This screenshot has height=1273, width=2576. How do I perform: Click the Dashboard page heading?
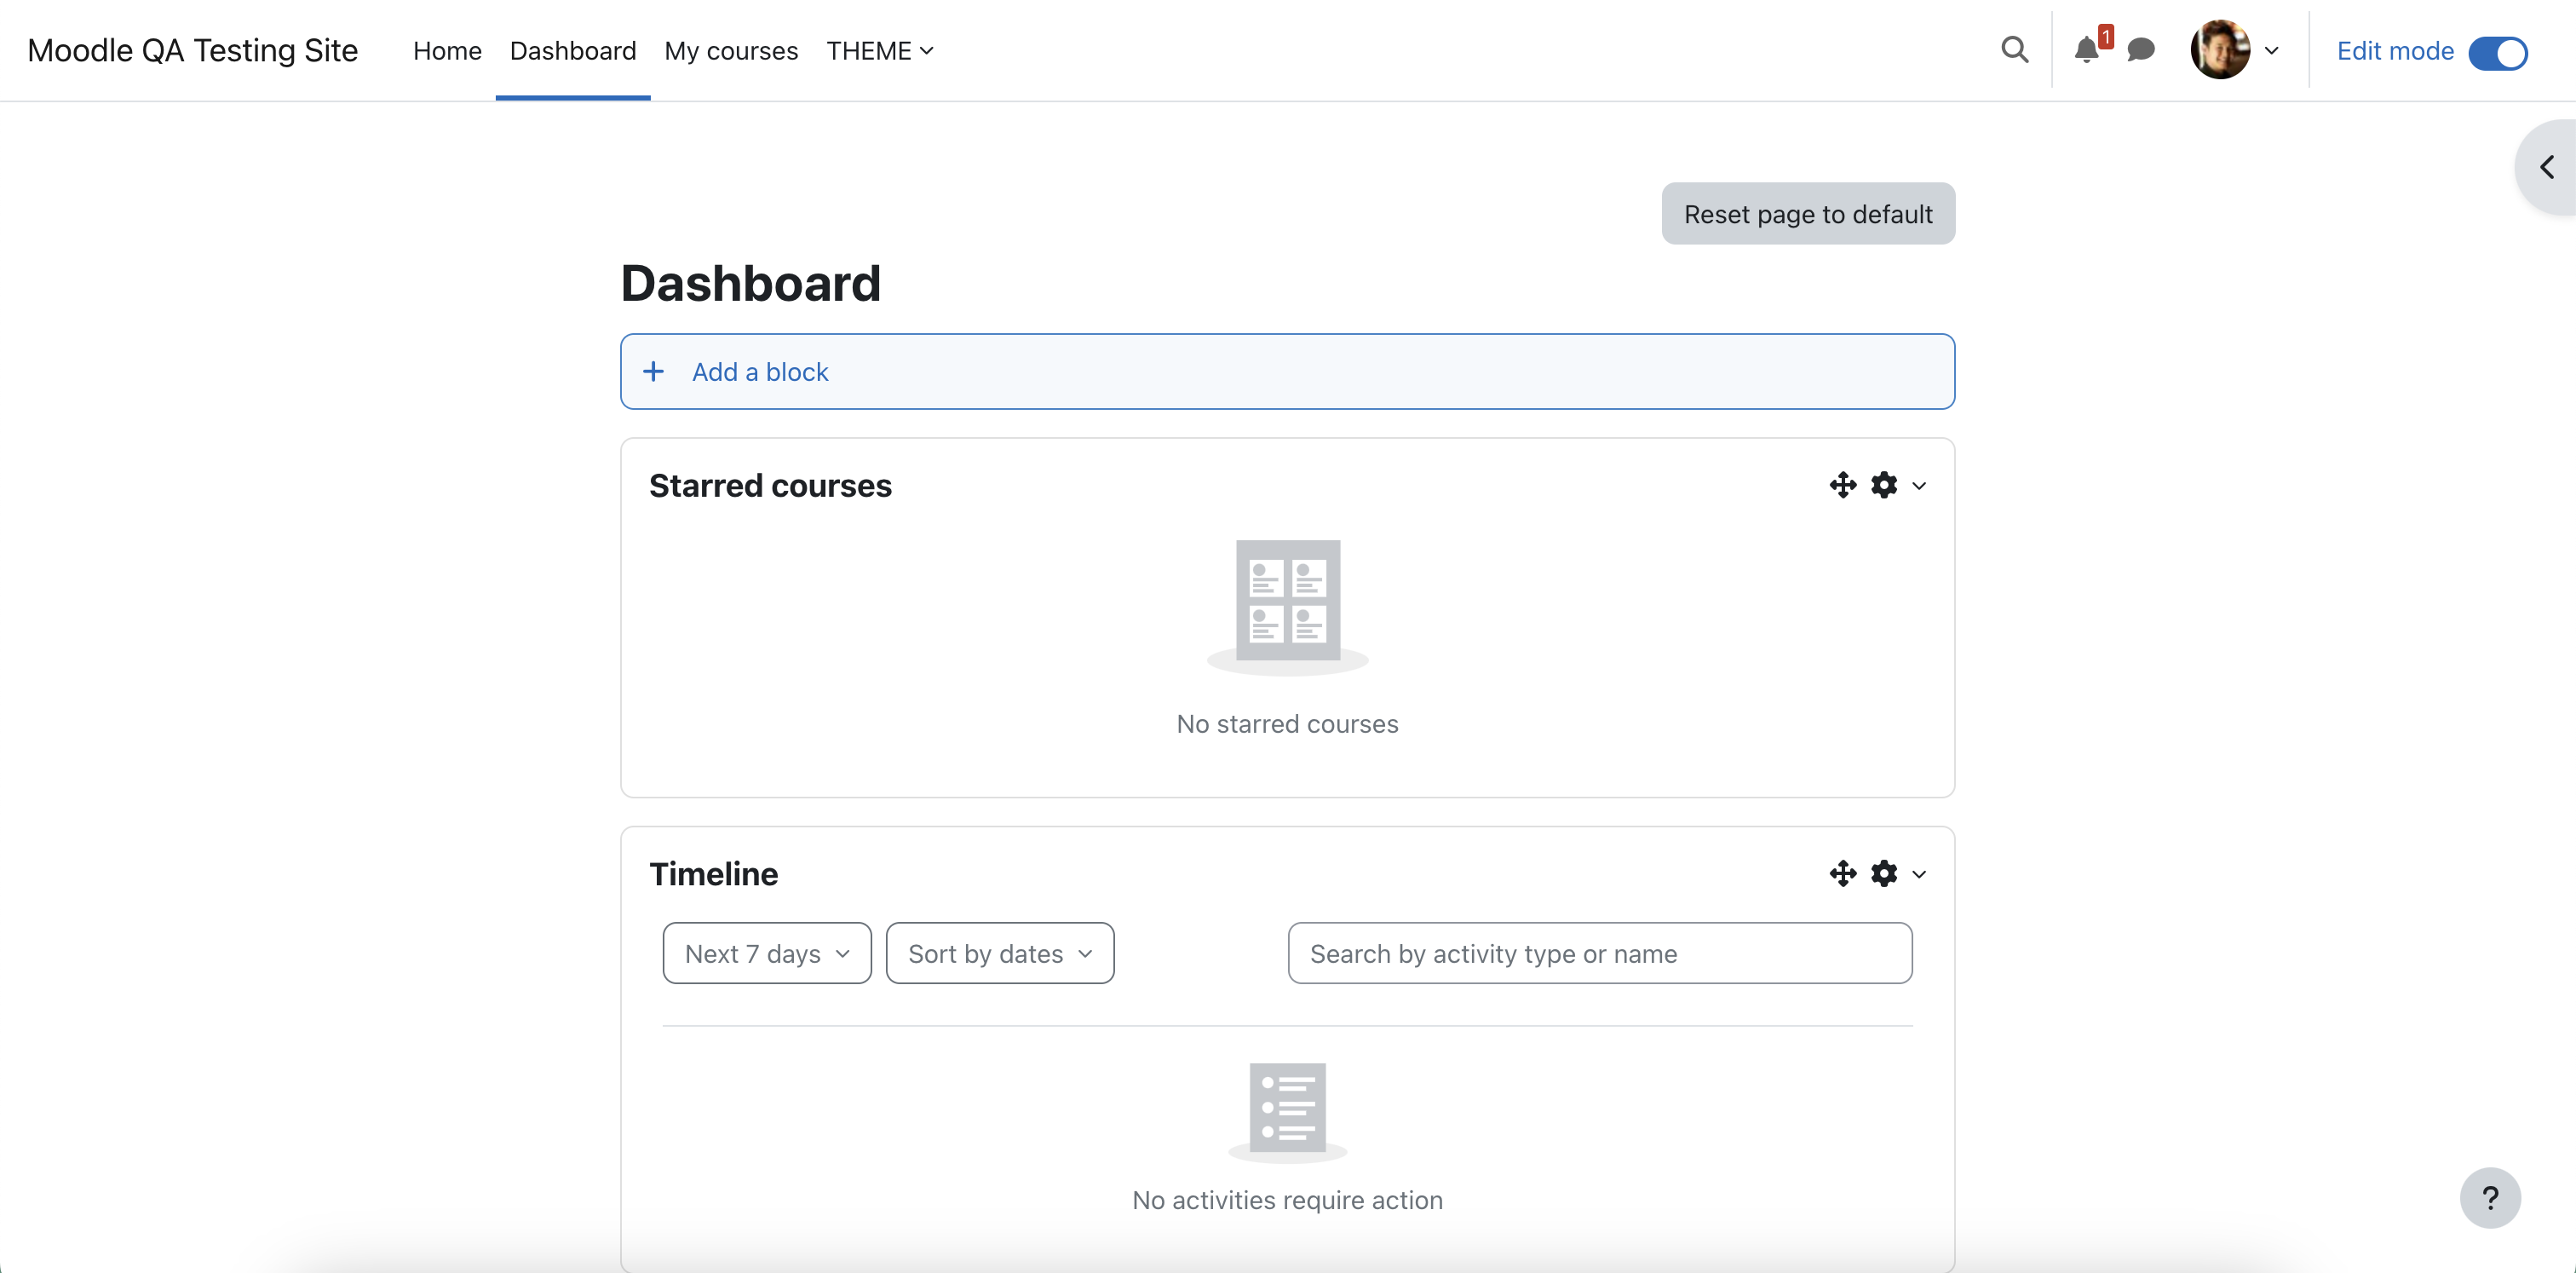[751, 284]
